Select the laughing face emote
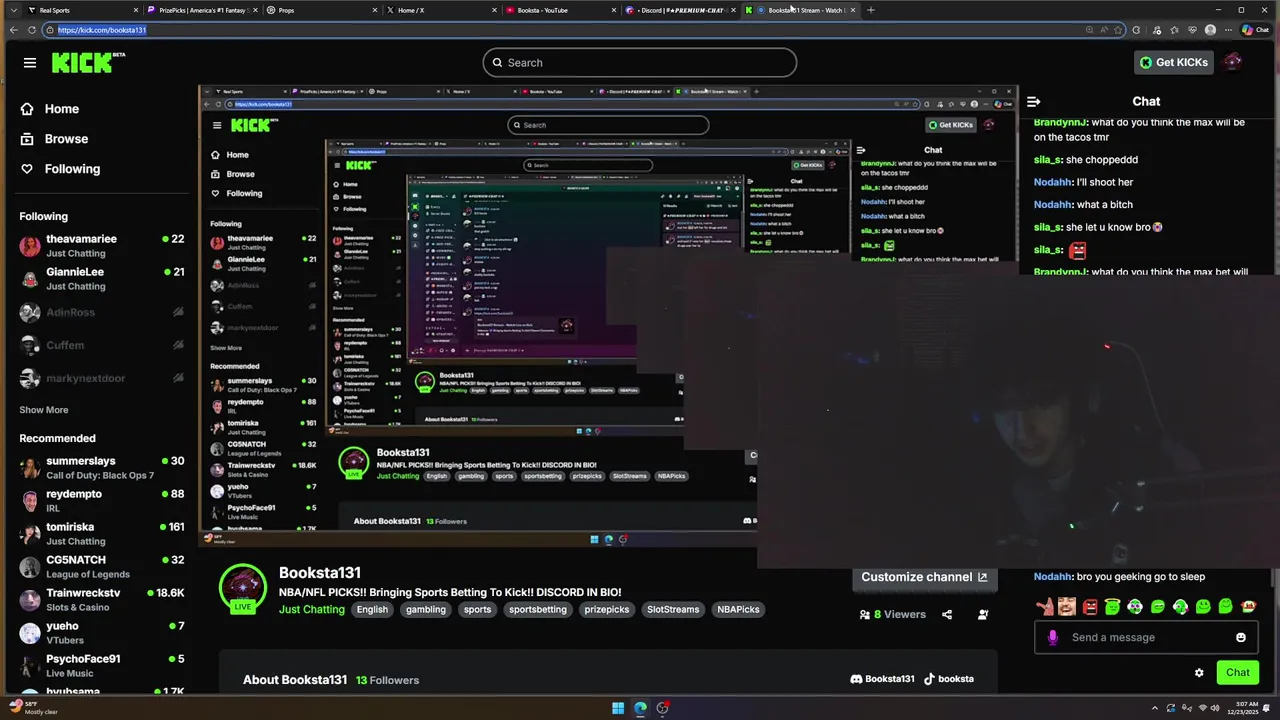Image resolution: width=1280 pixels, height=720 pixels. (x=1067, y=606)
